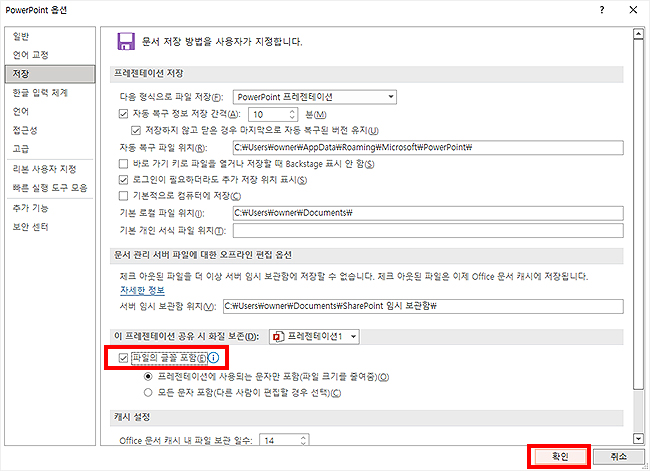Click the 프레젠테이션 저장 section header
This screenshot has height=471, width=650.
click(x=367, y=74)
